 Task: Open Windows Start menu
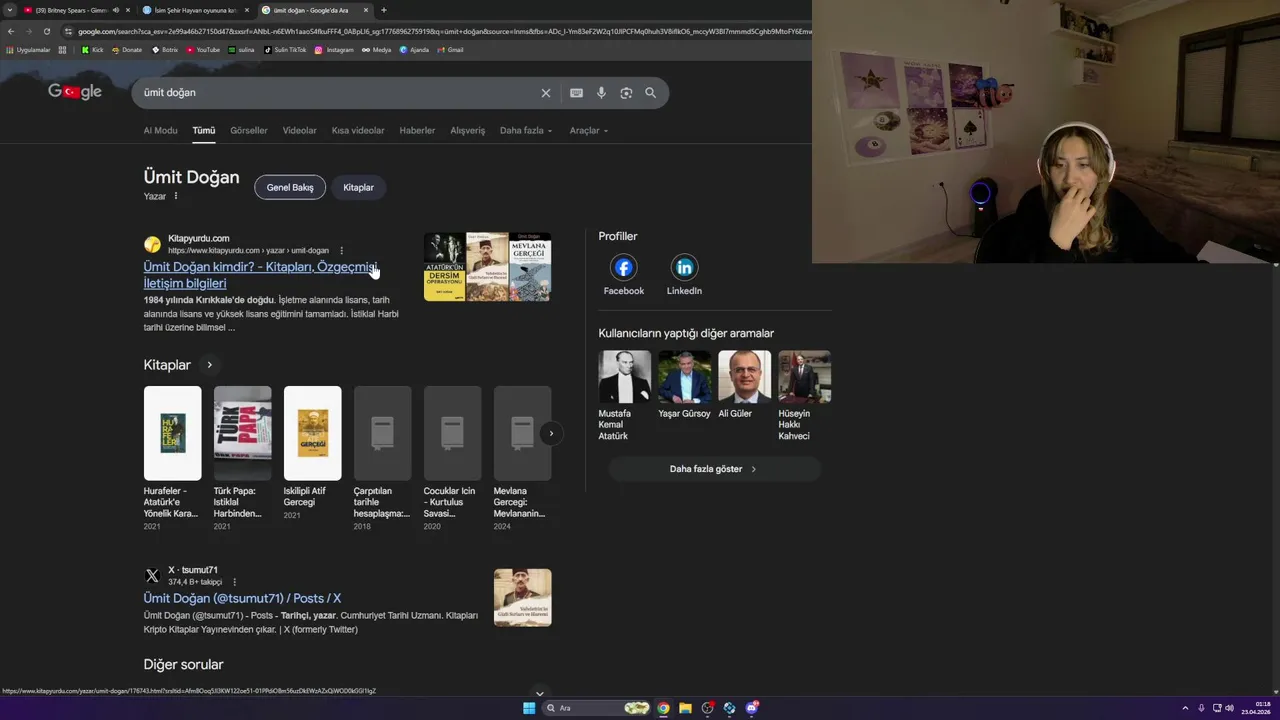[529, 708]
